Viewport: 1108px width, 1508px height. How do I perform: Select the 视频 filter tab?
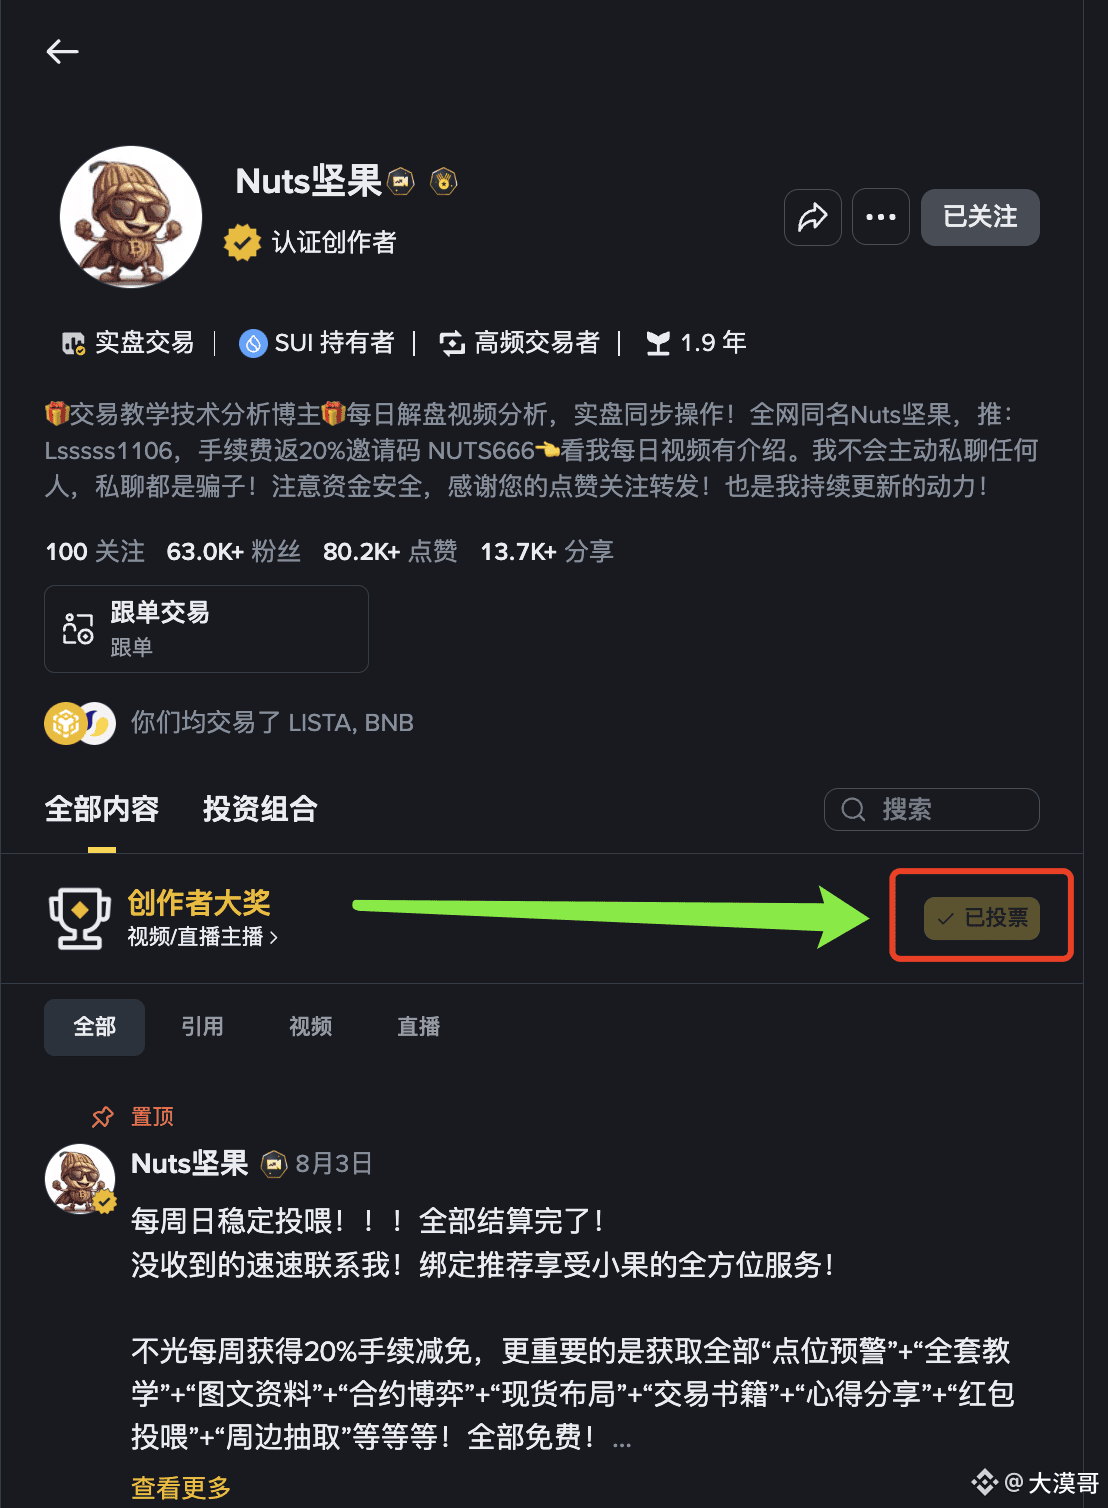click(x=310, y=1027)
